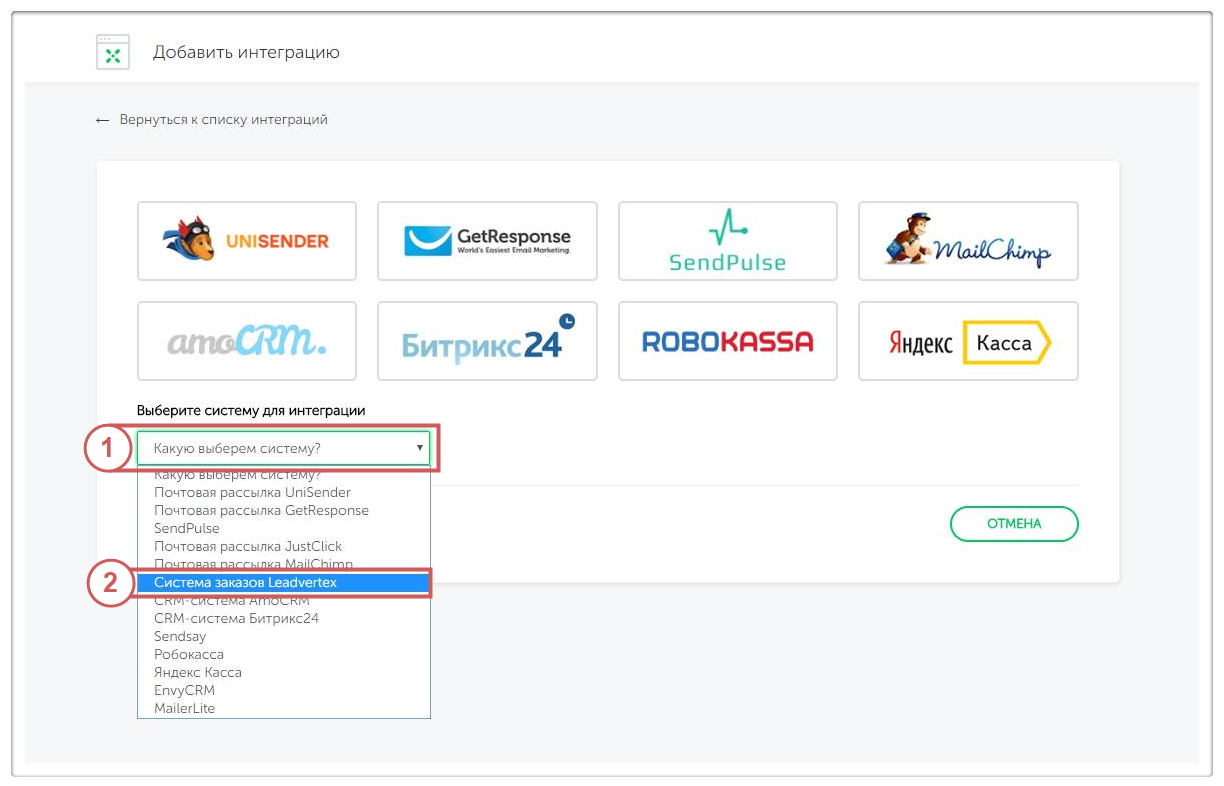The image size is (1224, 786).
Task: Choose the SendPulse logo tile
Action: click(x=728, y=241)
